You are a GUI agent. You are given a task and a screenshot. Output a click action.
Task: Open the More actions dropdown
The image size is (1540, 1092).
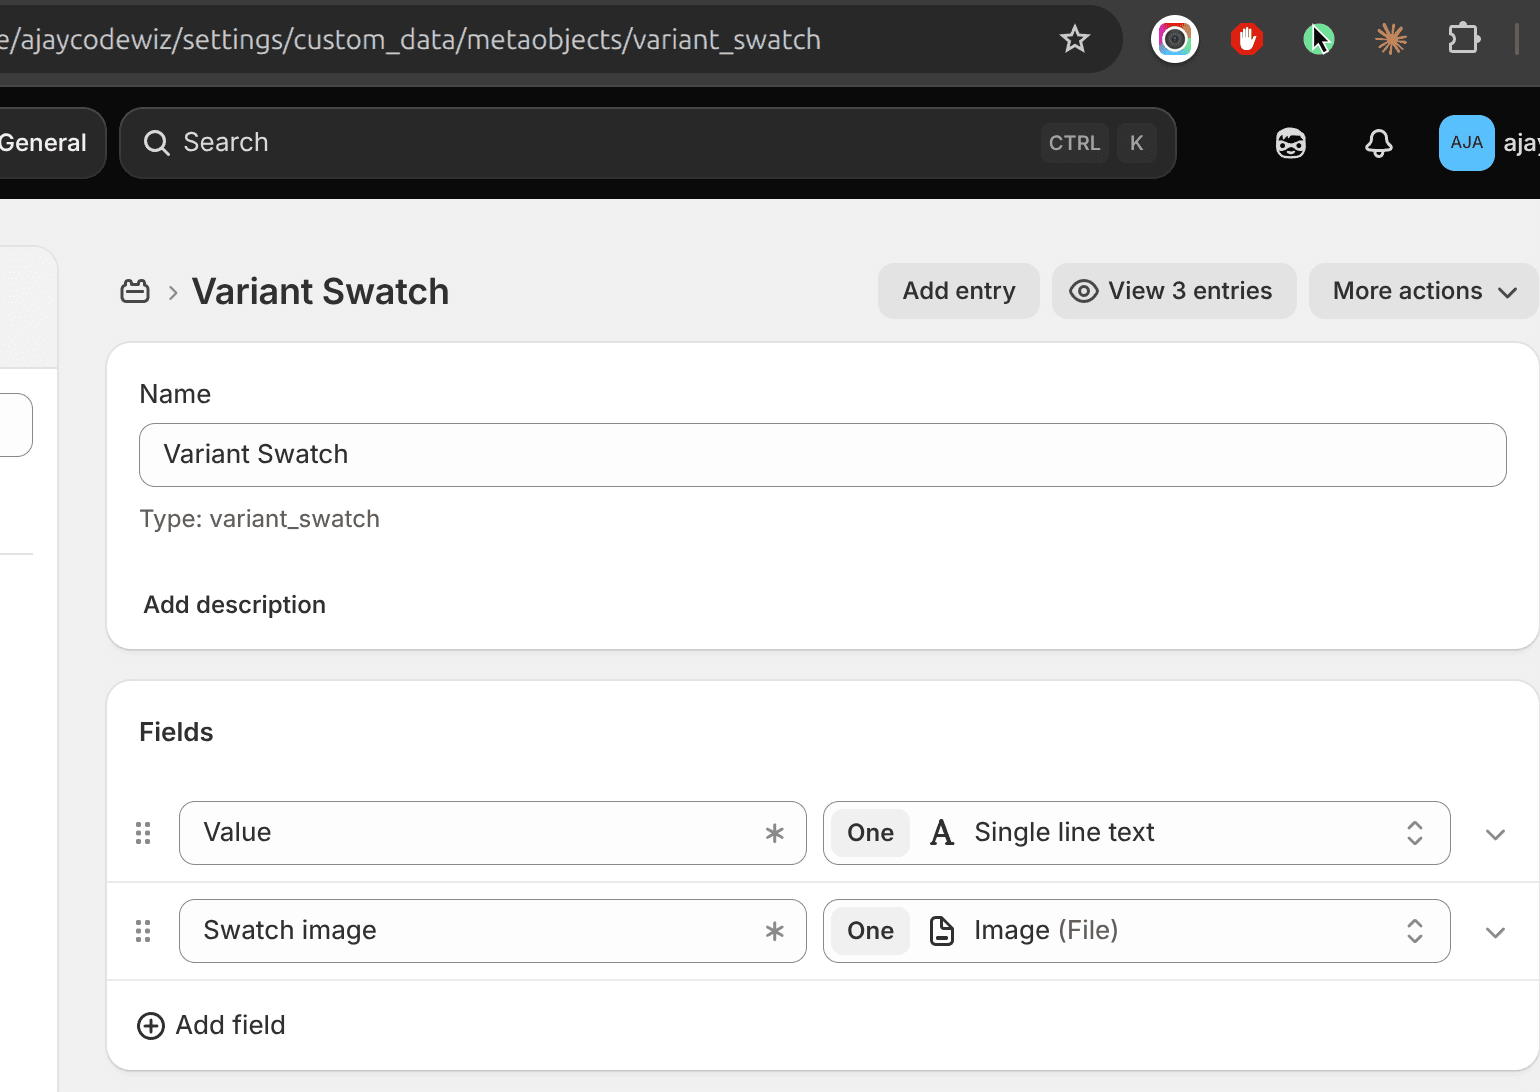coord(1423,291)
